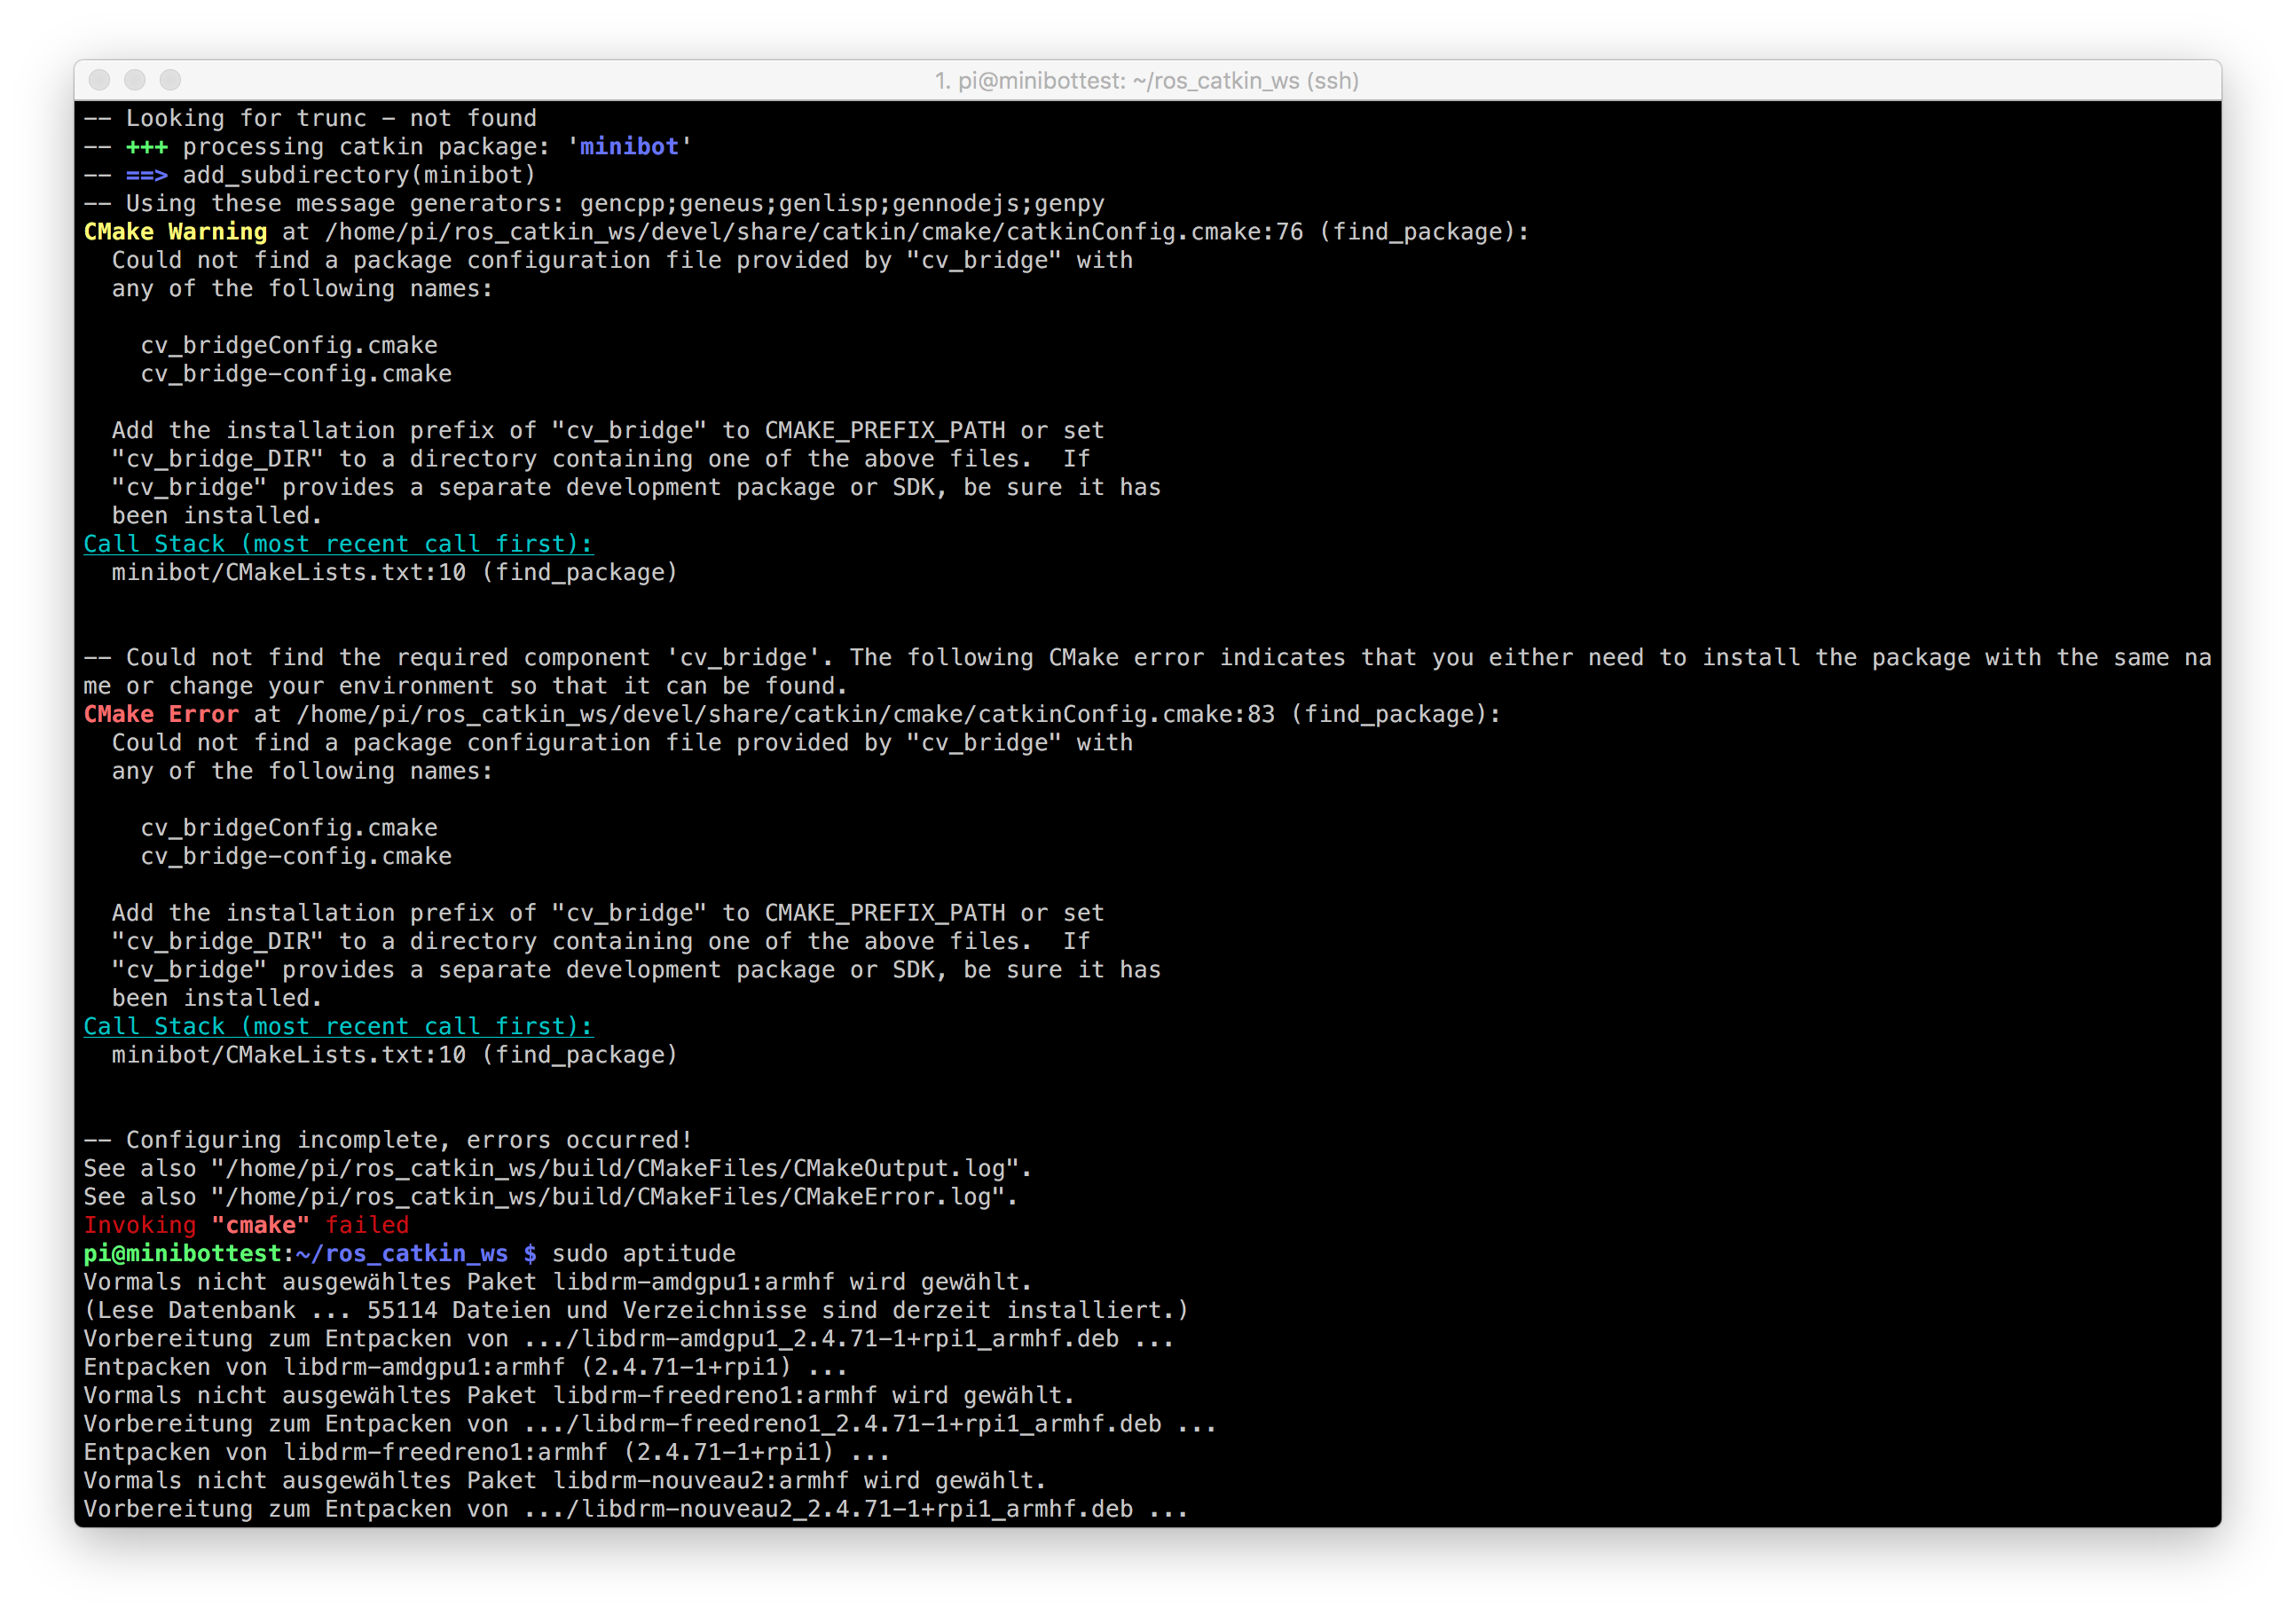Click 'Entpacken von libdrm-amdgpu1:armhf' line
The height and width of the screenshot is (1616, 2296).
pyautogui.click(x=466, y=1368)
